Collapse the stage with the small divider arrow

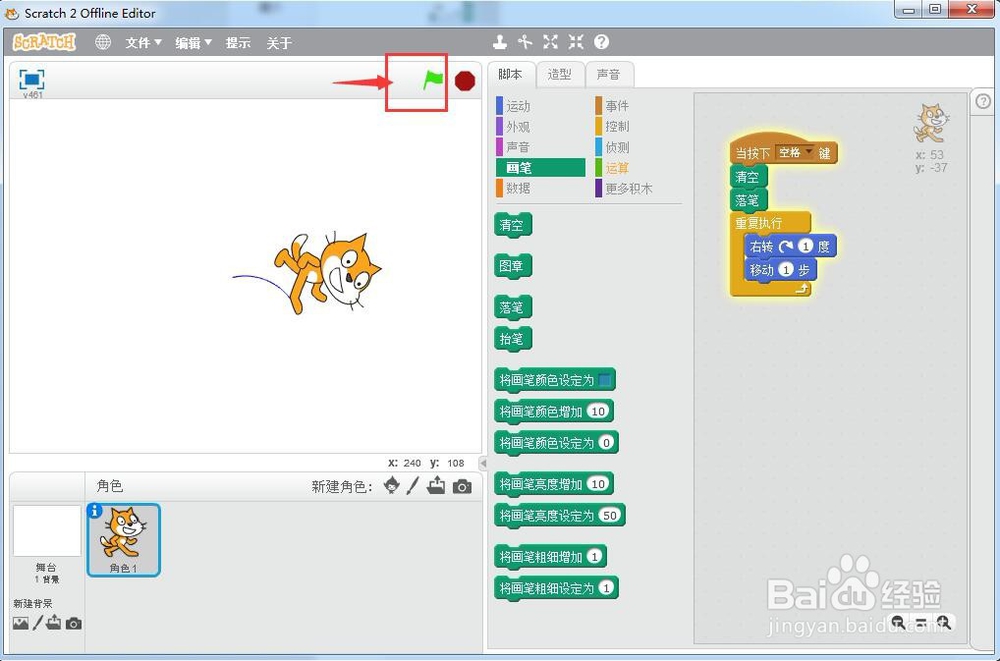click(x=483, y=463)
